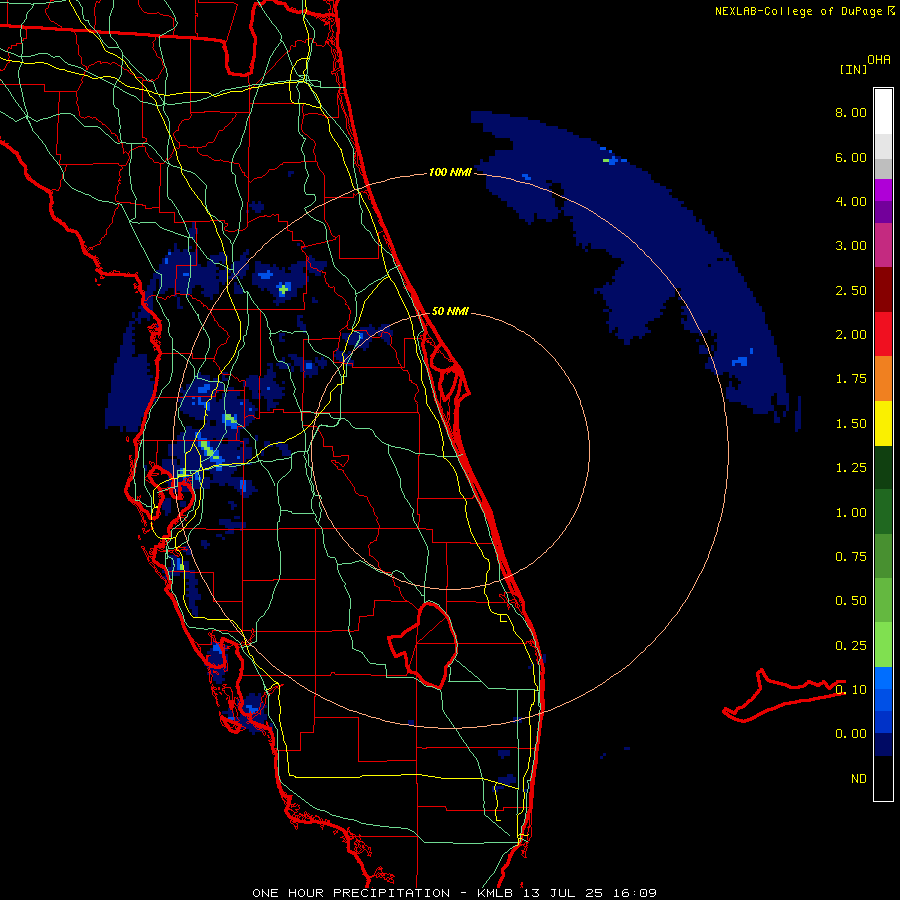Viewport: 900px width, 900px height.
Task: Click the 0.25 legend value
Action: pyautogui.click(x=851, y=646)
